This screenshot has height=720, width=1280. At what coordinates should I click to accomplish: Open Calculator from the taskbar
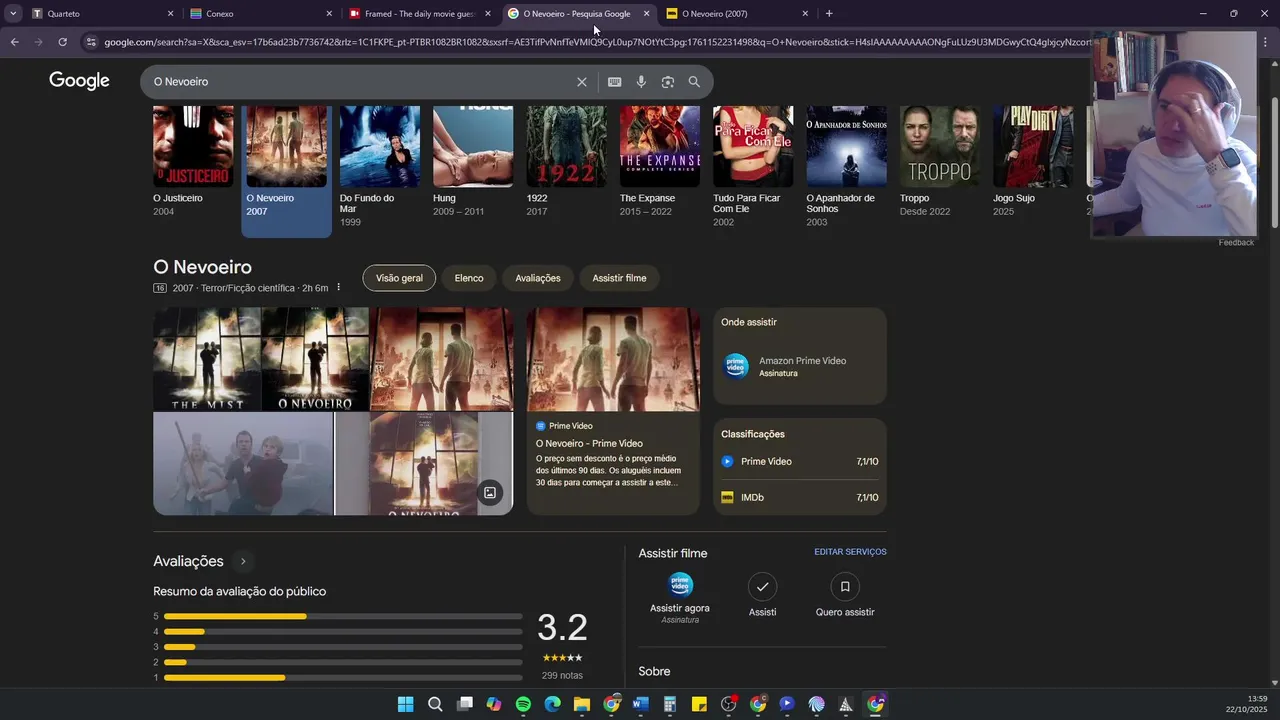coord(670,704)
